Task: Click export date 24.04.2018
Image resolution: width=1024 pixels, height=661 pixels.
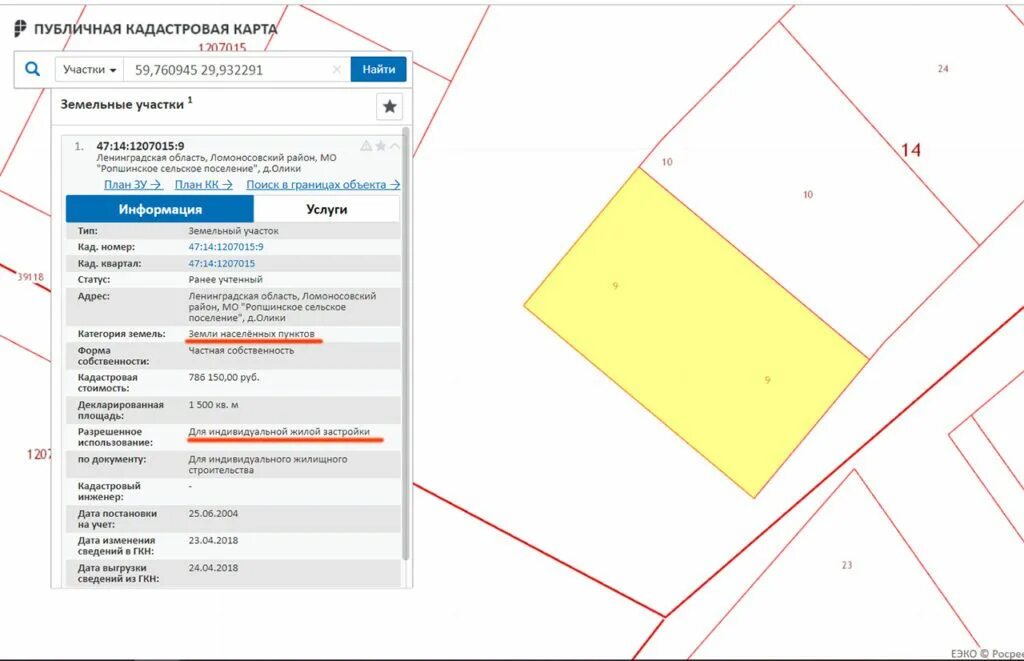Action: [213, 568]
